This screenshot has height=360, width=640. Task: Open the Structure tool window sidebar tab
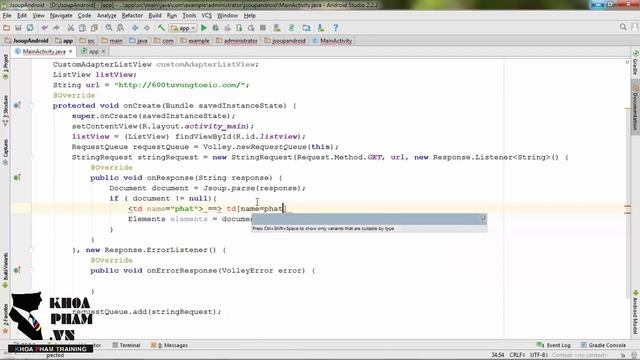(x=5, y=111)
